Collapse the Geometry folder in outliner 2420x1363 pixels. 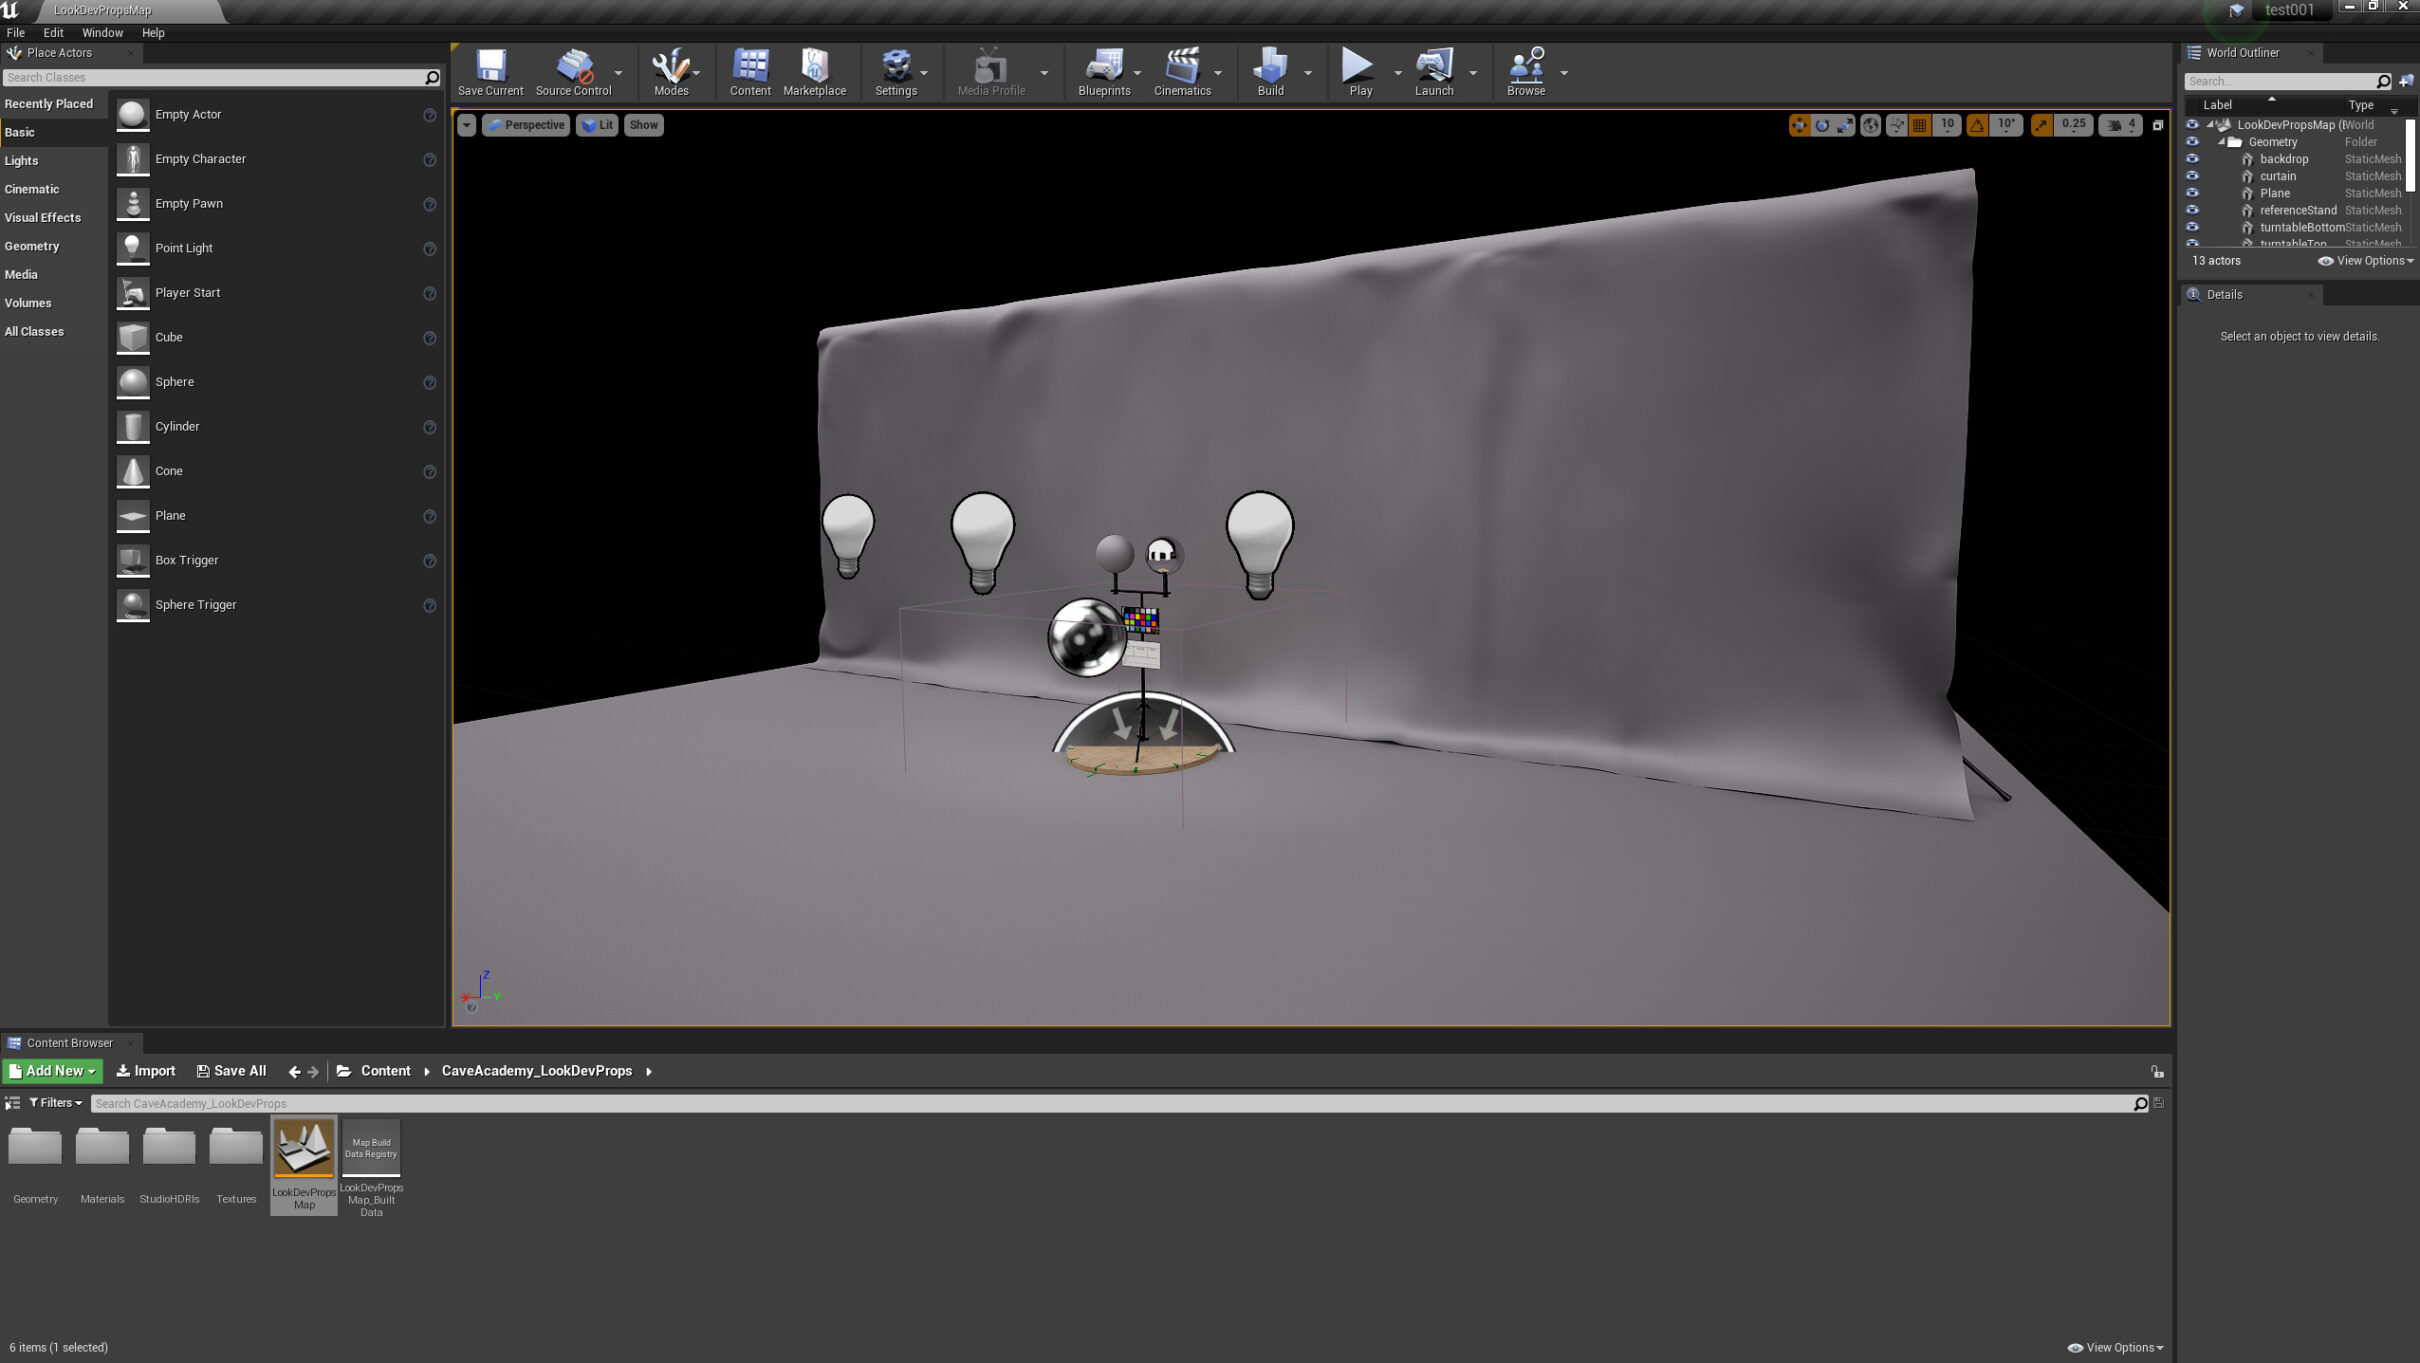(2221, 142)
